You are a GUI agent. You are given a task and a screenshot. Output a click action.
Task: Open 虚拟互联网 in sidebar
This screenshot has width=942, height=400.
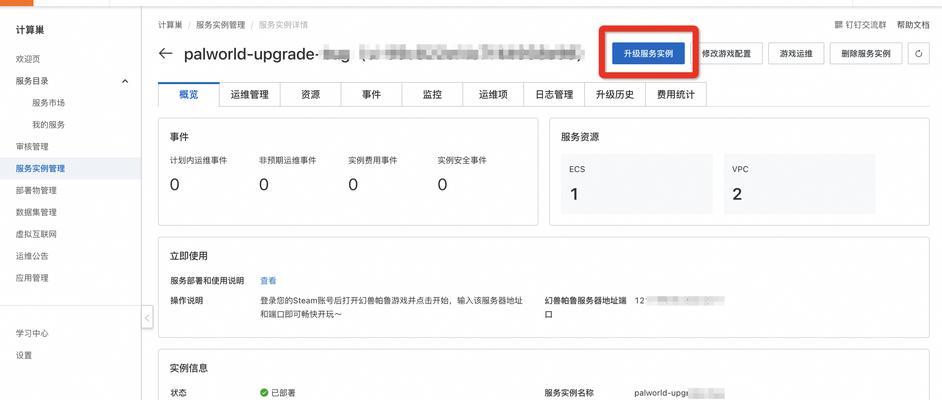pyautogui.click(x=36, y=234)
